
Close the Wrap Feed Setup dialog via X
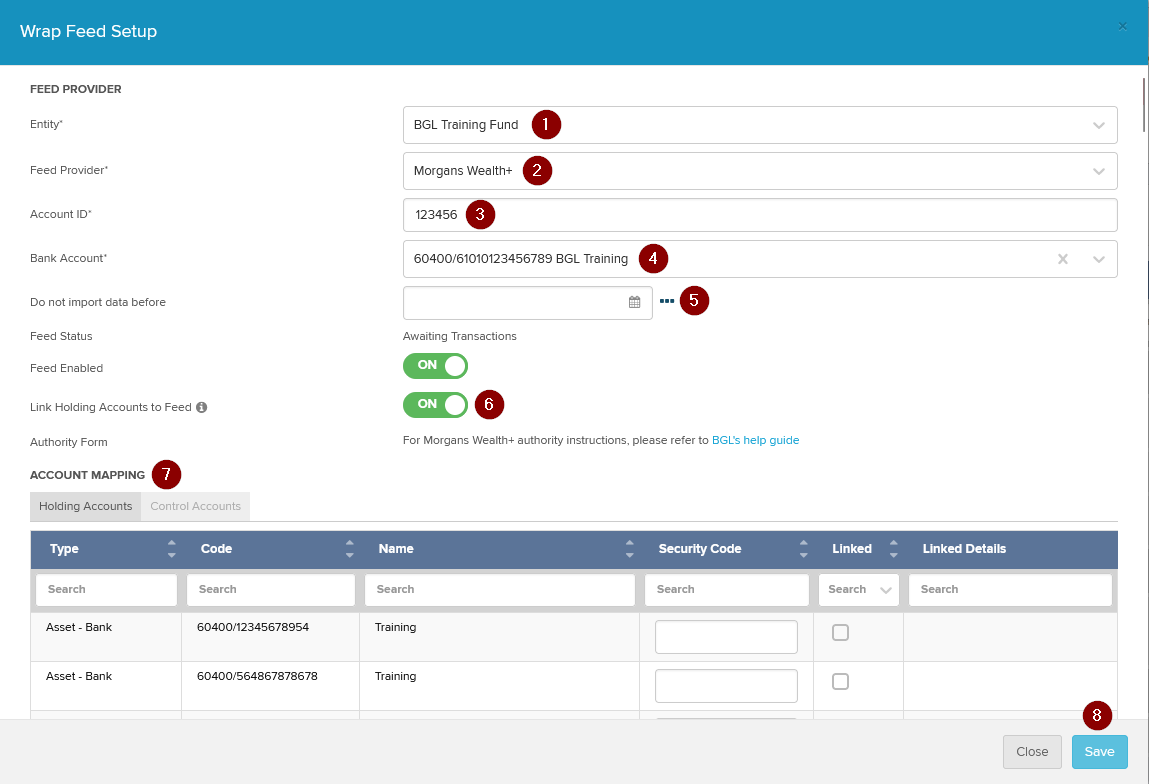click(x=1123, y=26)
